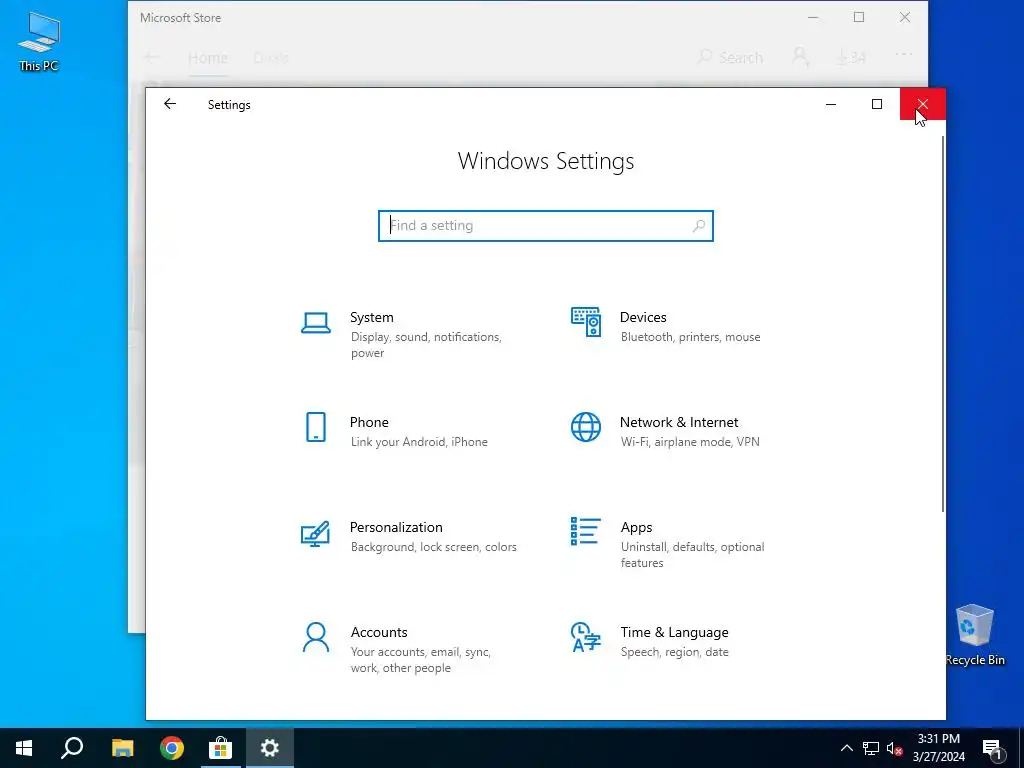Minimize the Settings window
Screen dimensions: 1024x768
tap(831, 104)
